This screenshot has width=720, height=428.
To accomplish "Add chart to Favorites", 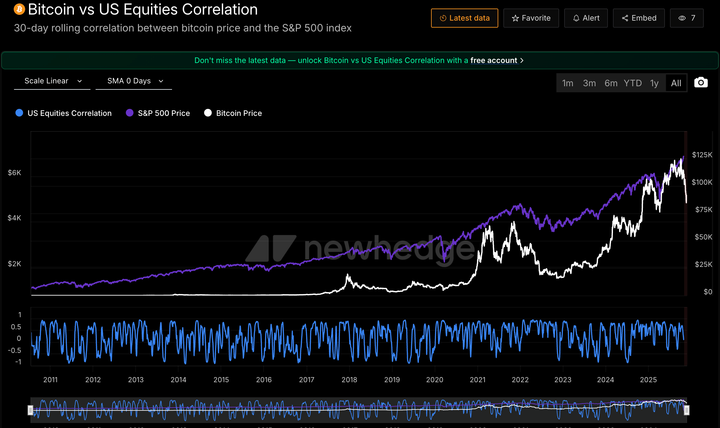I will coord(531,18).
